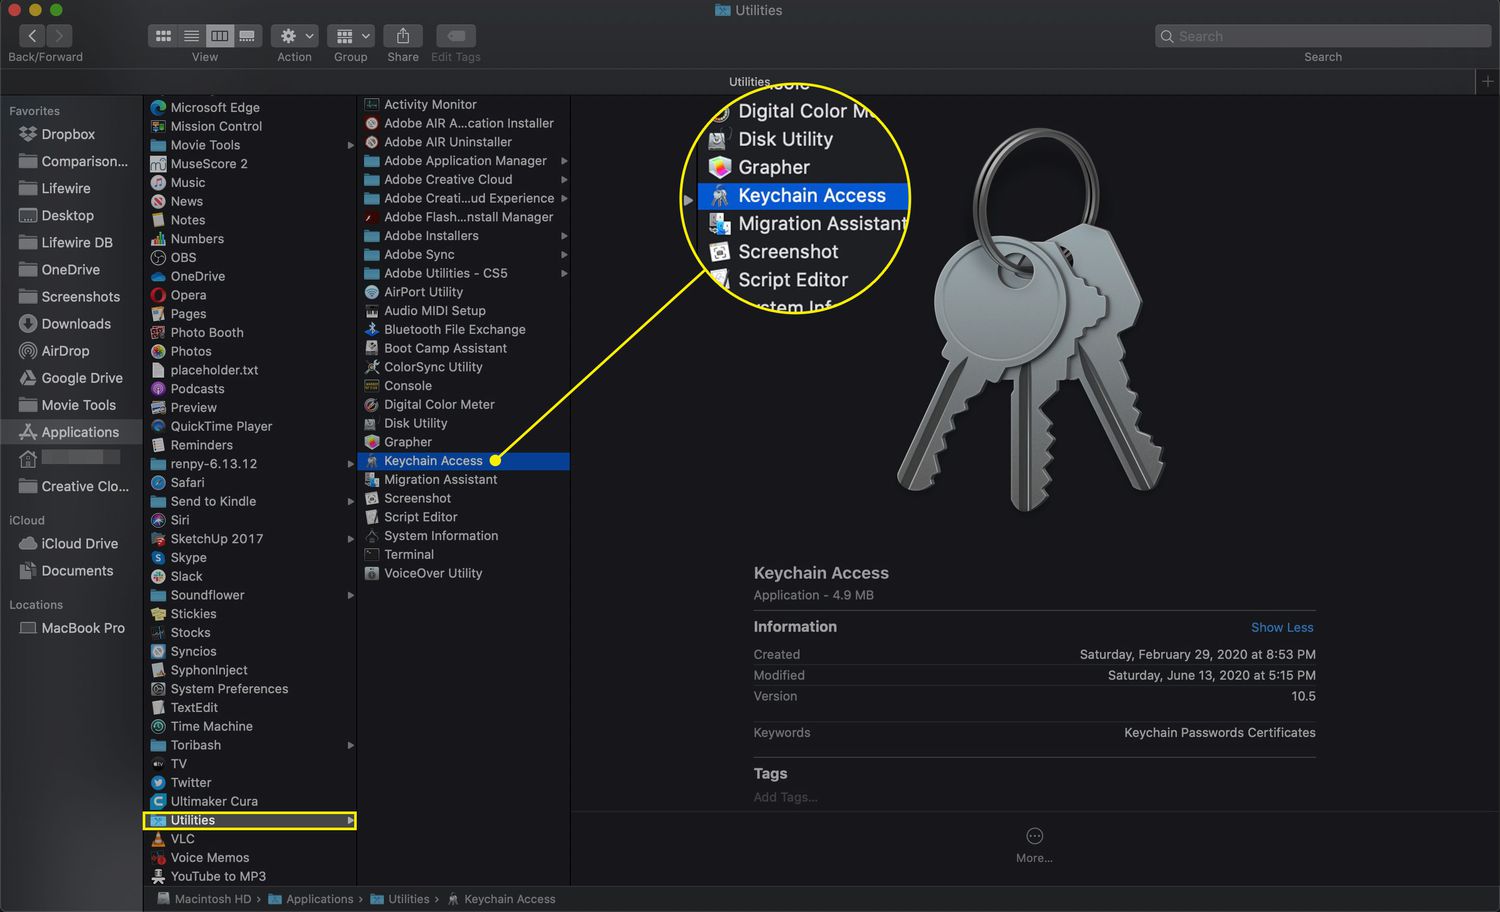Open Lifewire folder in sidebar

[66, 188]
